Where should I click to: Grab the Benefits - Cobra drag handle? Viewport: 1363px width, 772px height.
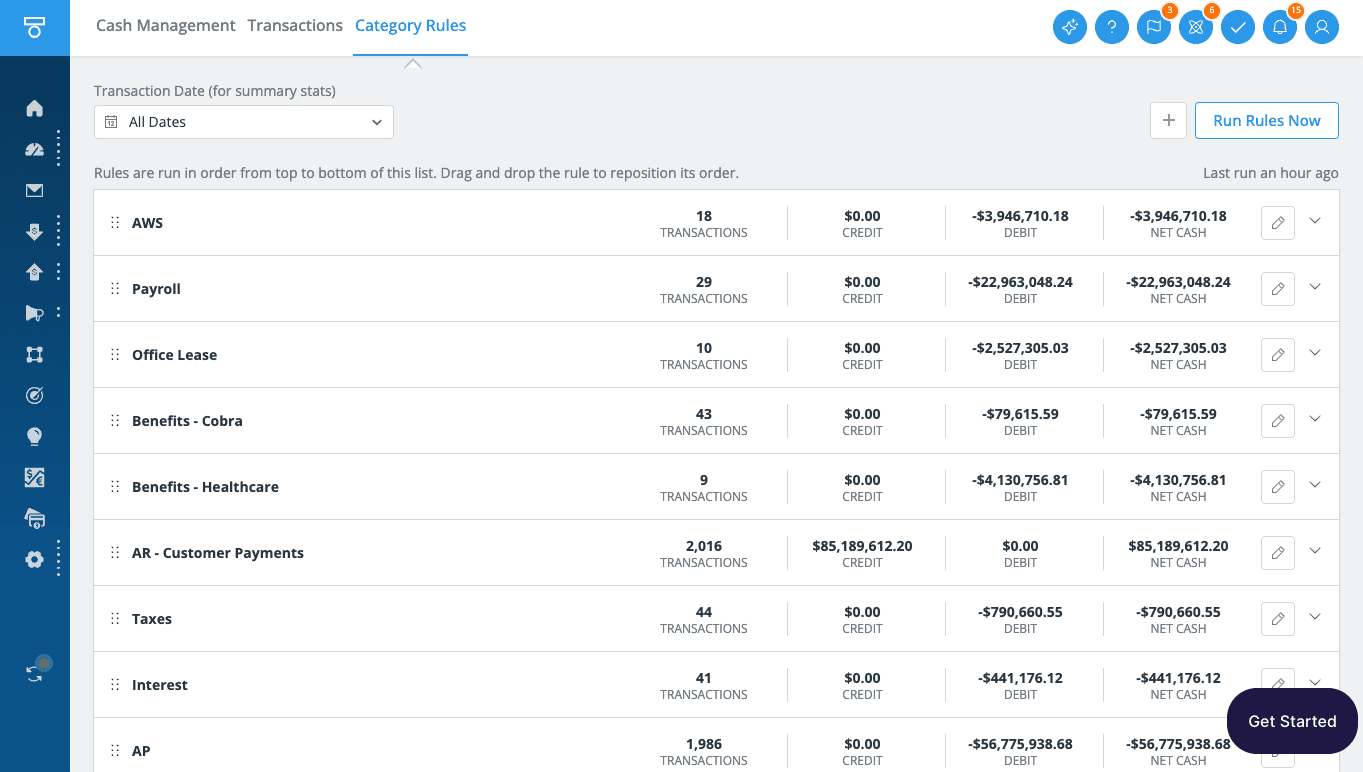(x=115, y=421)
